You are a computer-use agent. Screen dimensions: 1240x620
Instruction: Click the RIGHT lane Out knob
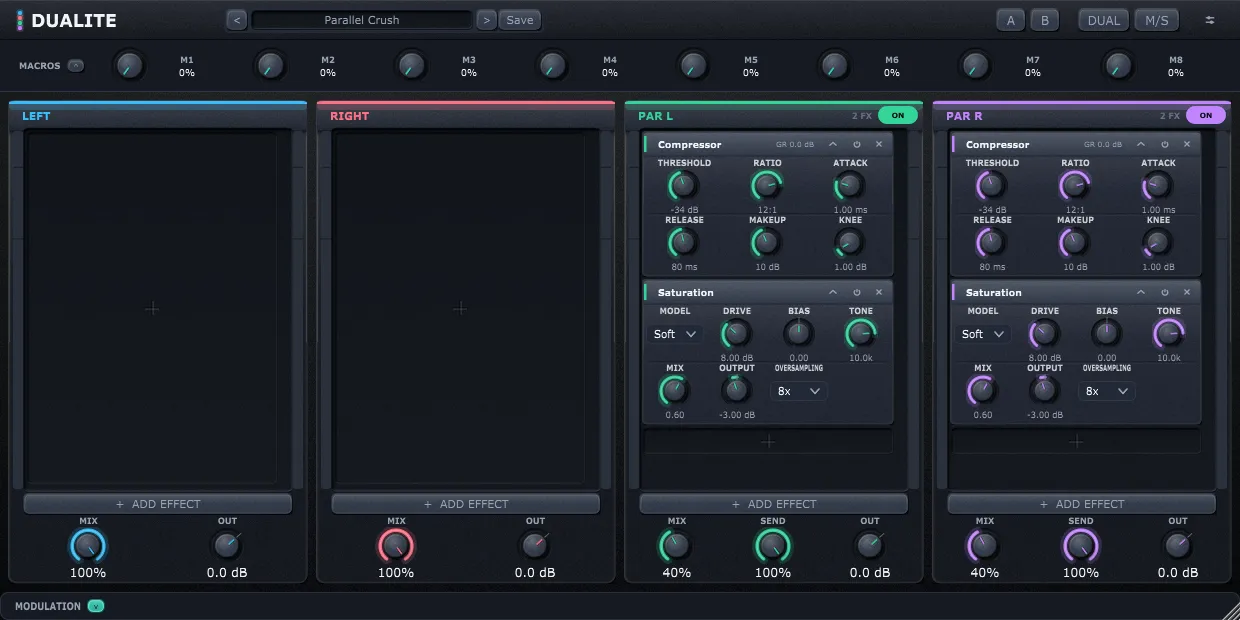coord(536,545)
